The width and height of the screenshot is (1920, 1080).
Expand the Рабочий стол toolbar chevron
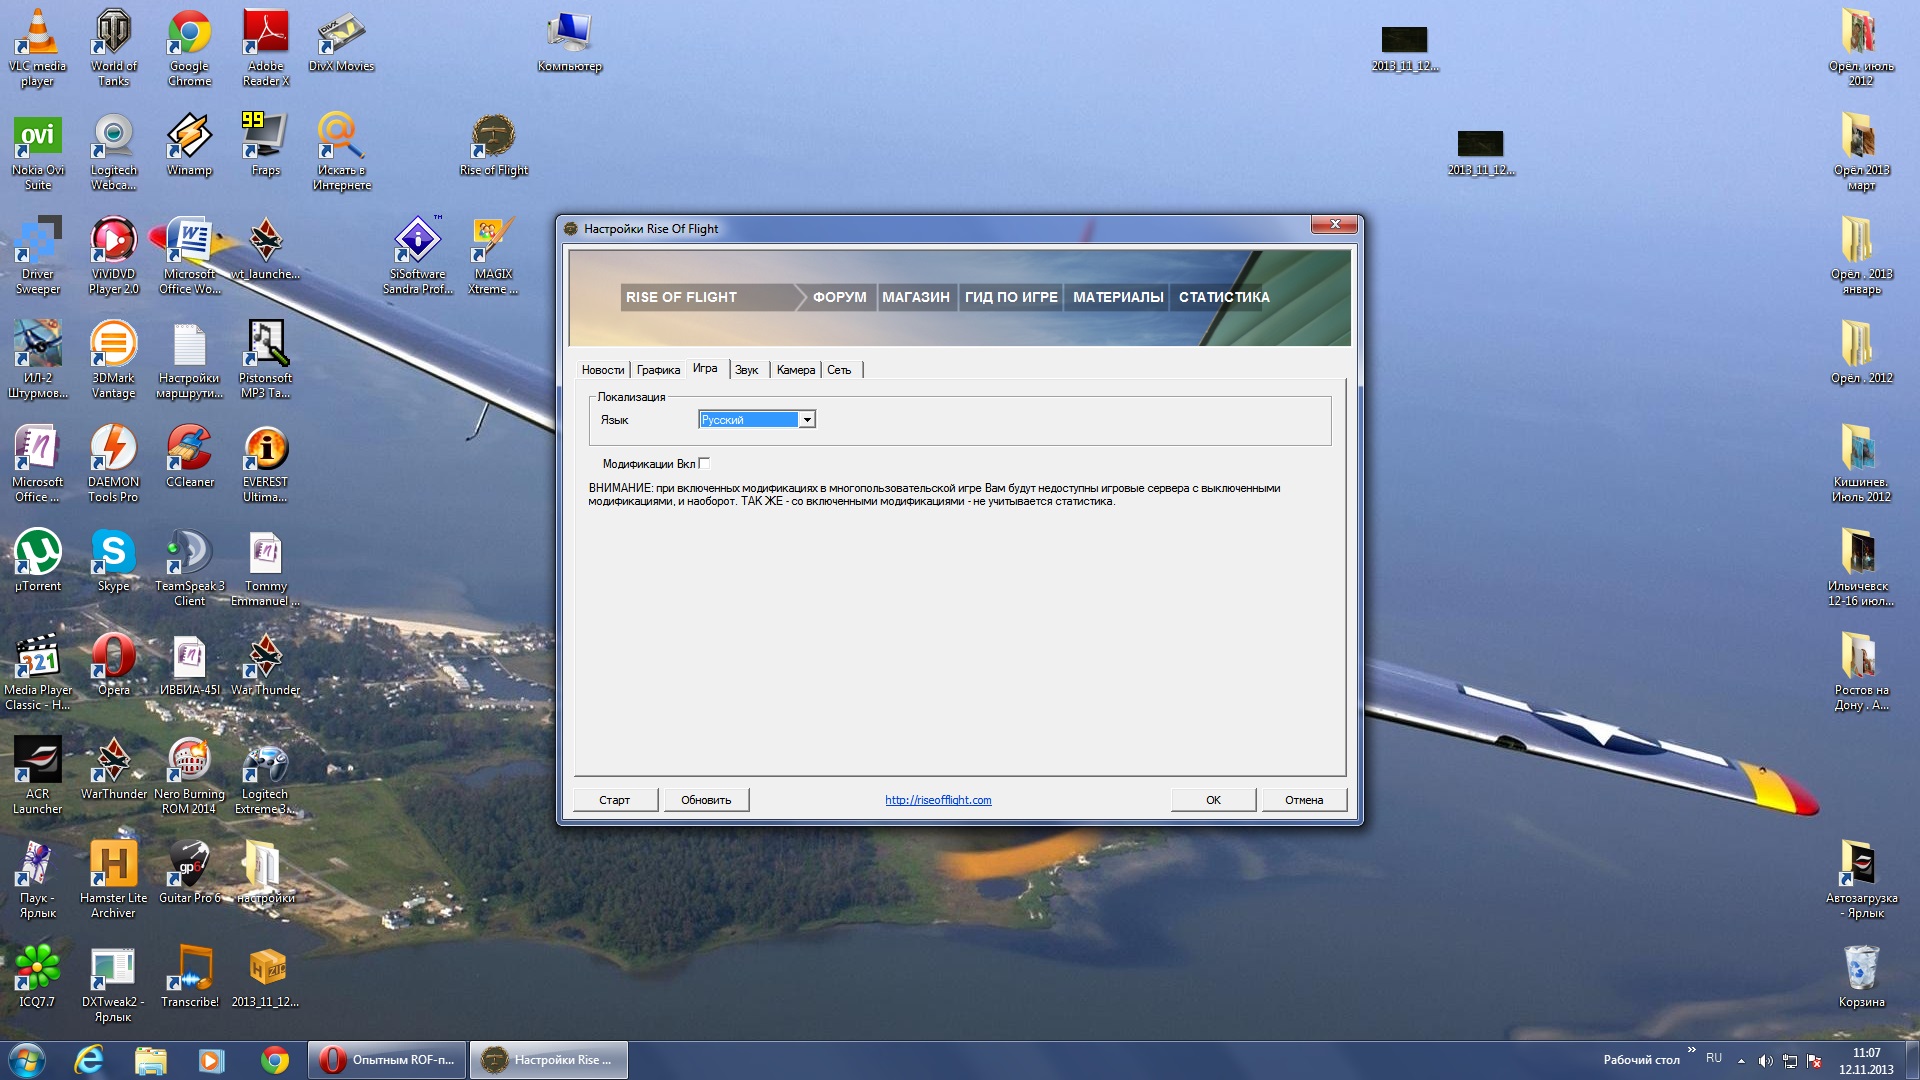1691,1050
